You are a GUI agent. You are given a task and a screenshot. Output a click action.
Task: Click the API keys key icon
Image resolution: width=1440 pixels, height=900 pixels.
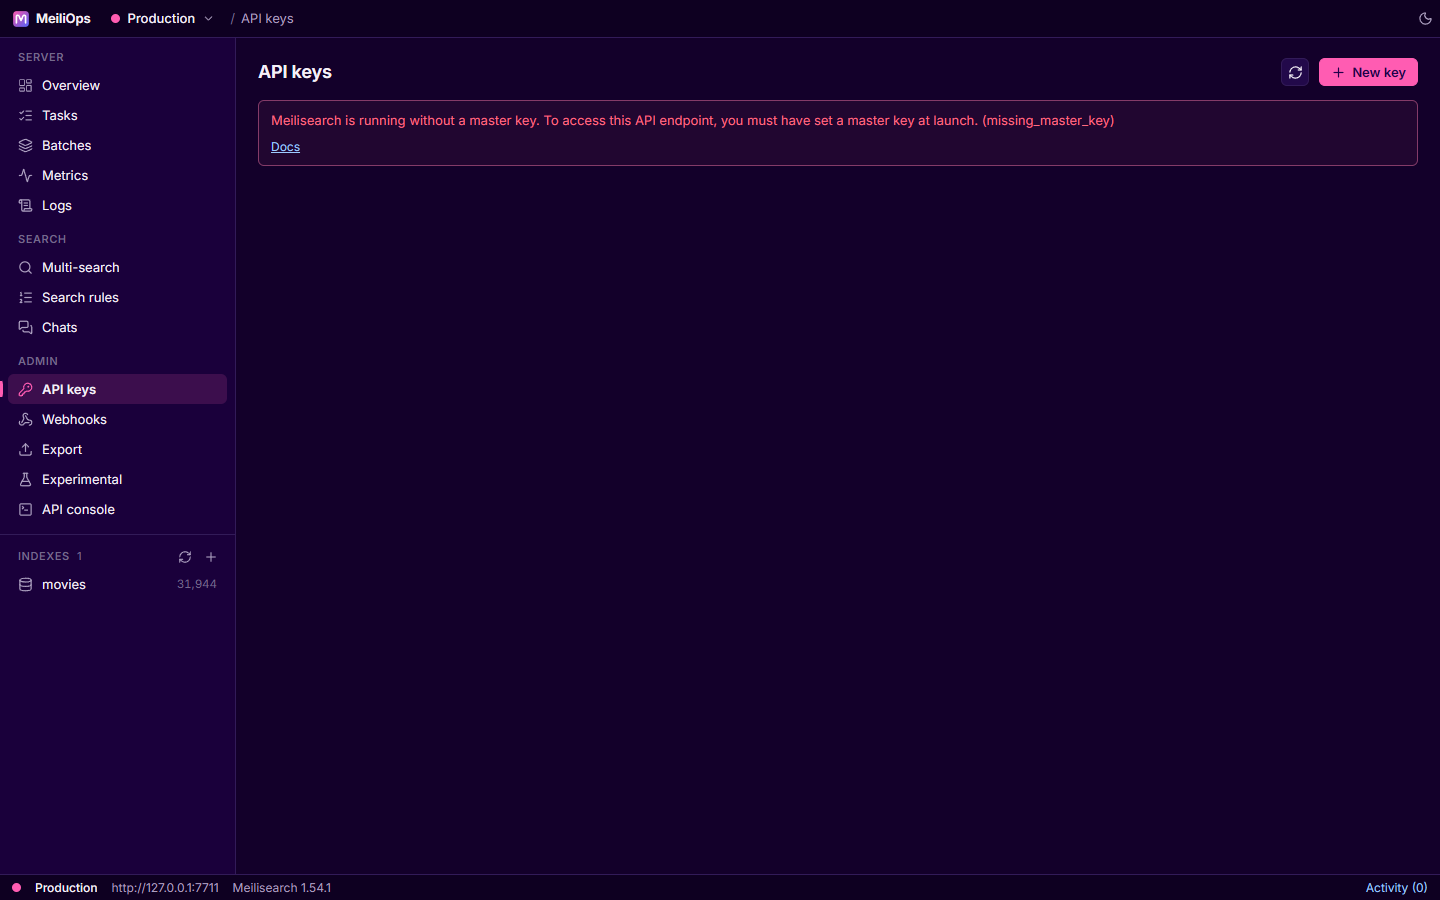(x=26, y=390)
